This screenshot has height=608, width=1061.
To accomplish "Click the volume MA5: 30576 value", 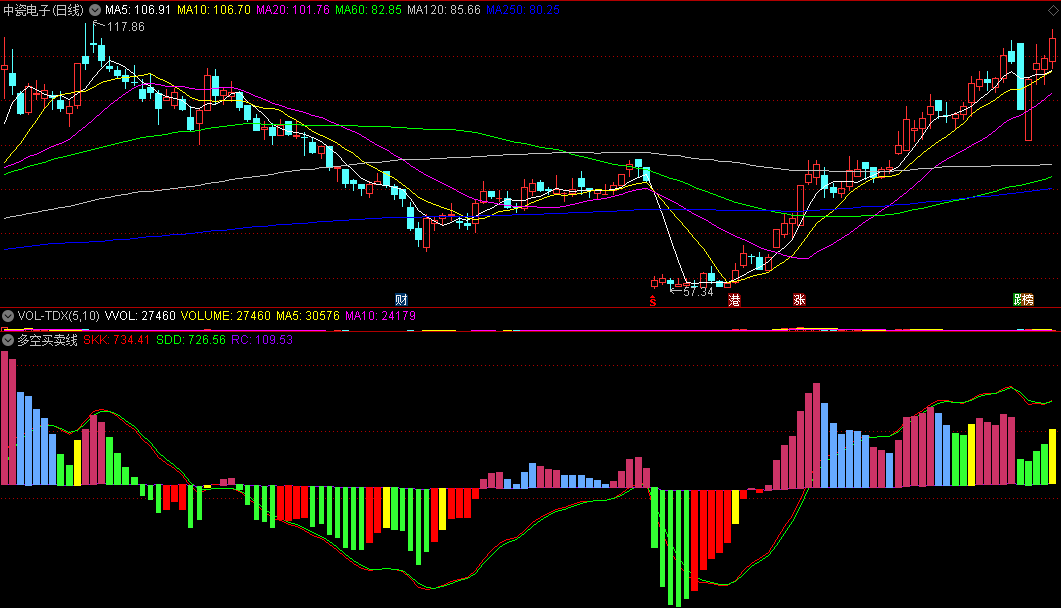I will (308, 316).
